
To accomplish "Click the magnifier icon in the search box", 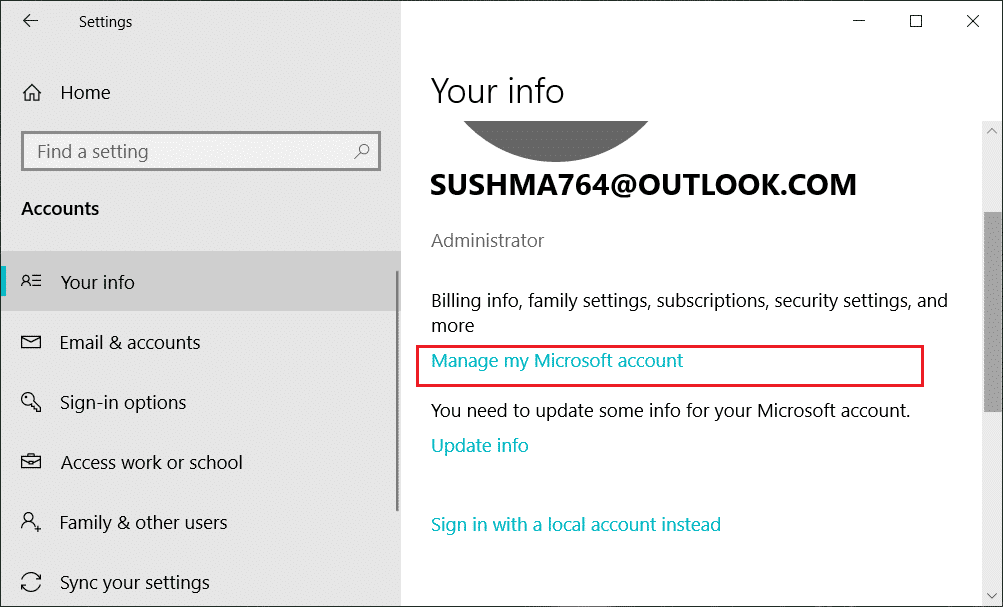I will 362,152.
